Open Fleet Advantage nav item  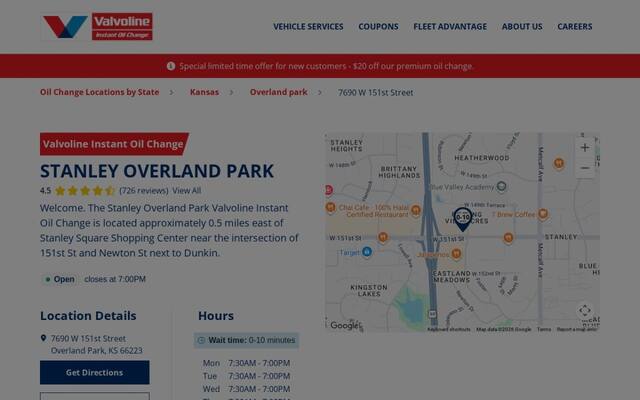pos(450,27)
